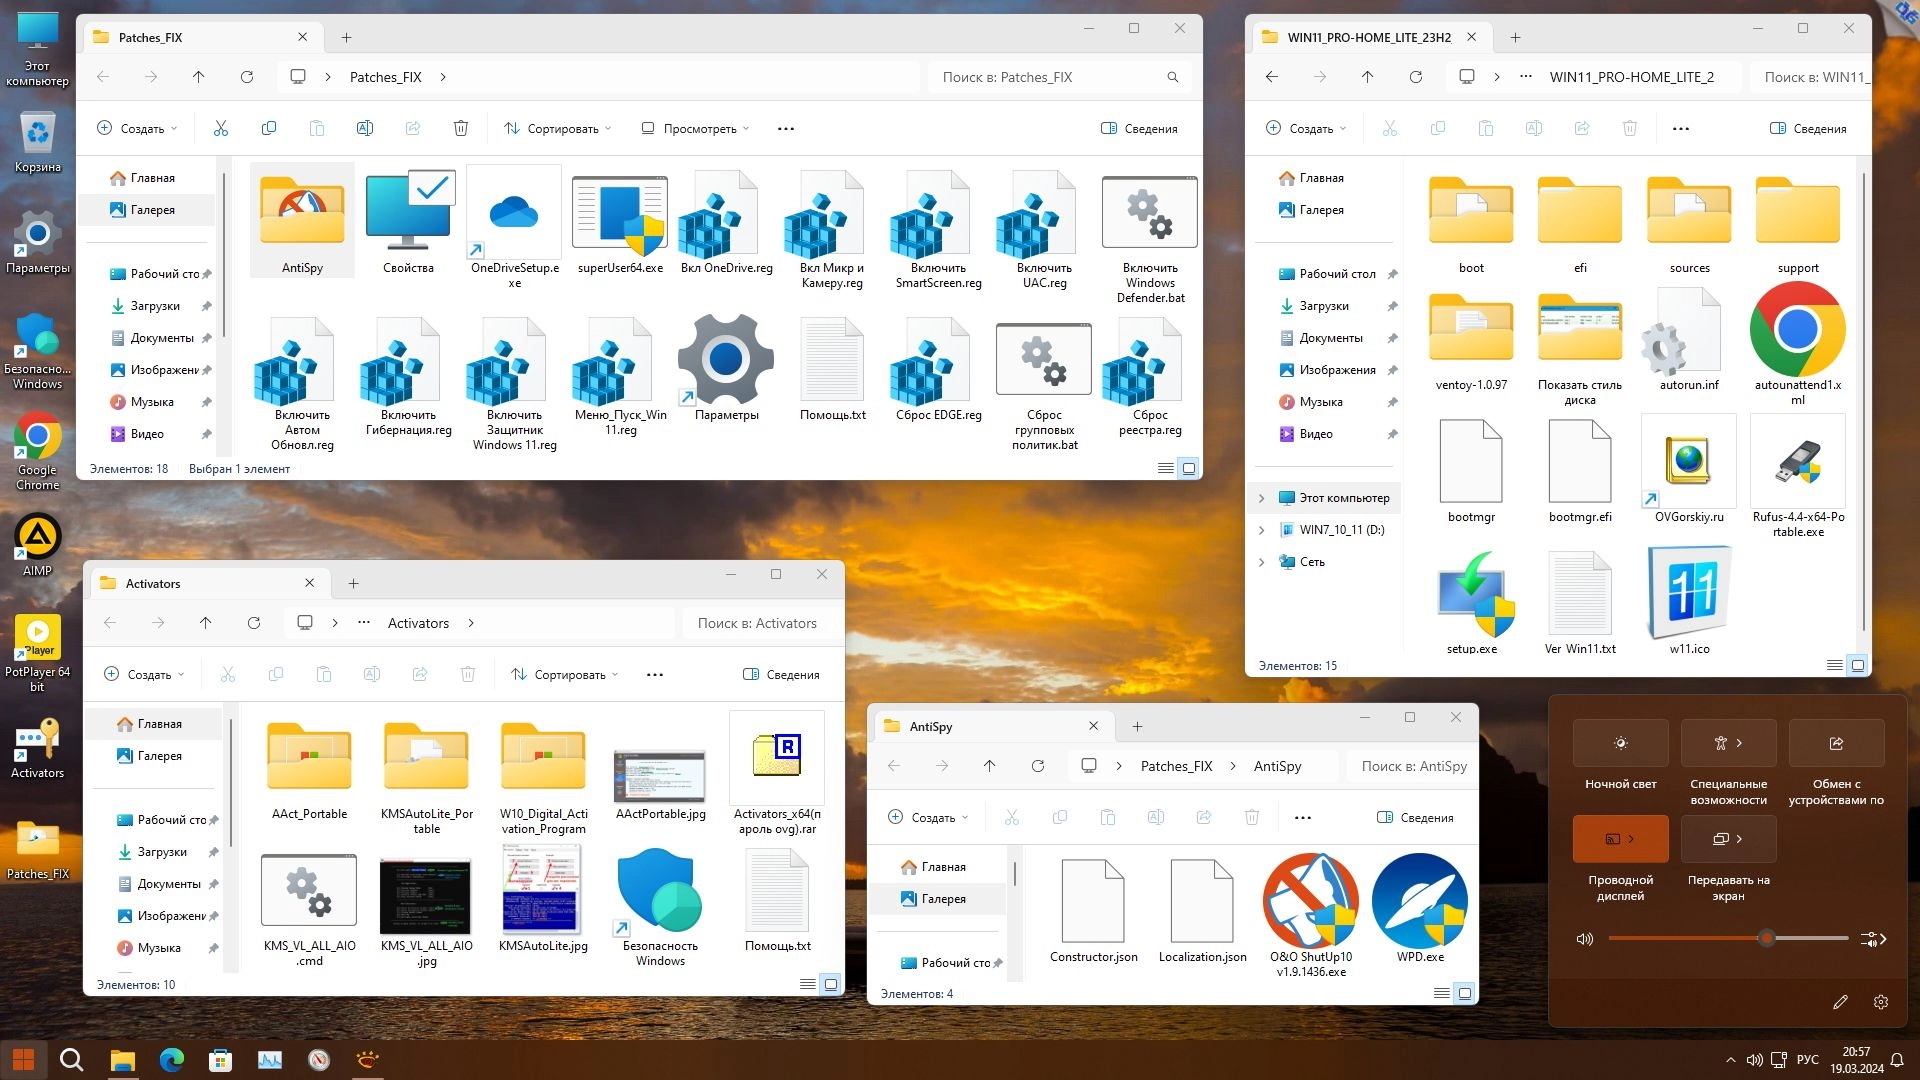Open Sort dropdown in Patches_FIX window
Viewport: 1920px width, 1080px height.
(558, 128)
